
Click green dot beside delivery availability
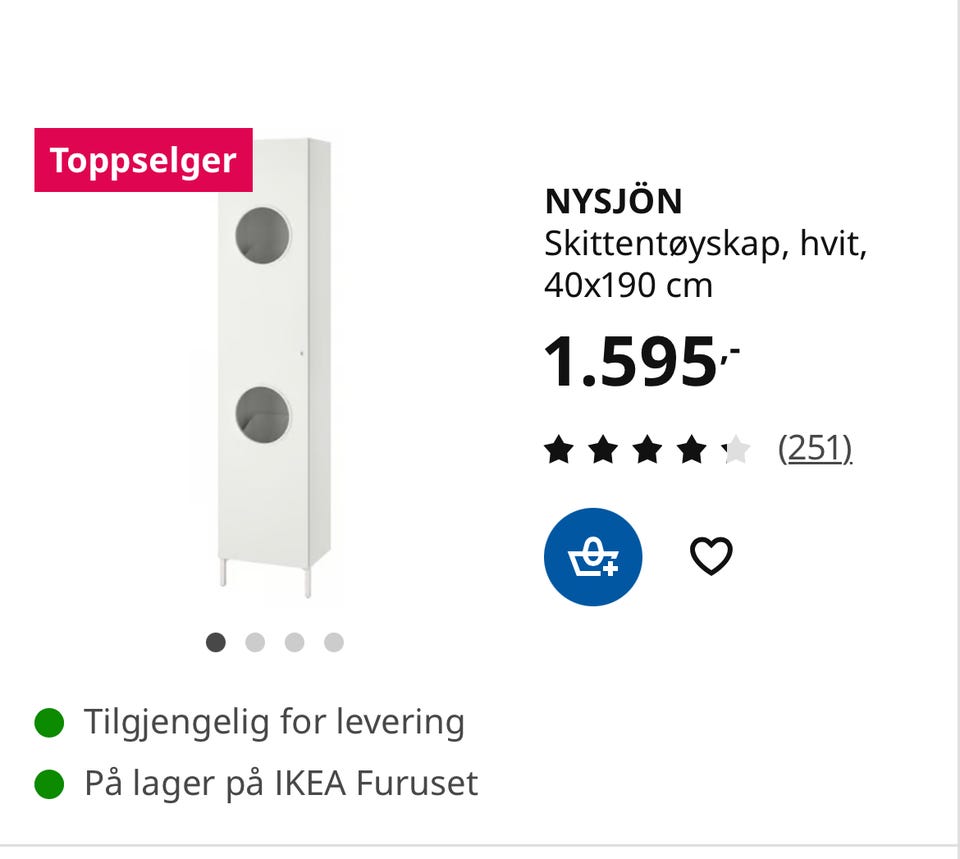pos(49,722)
